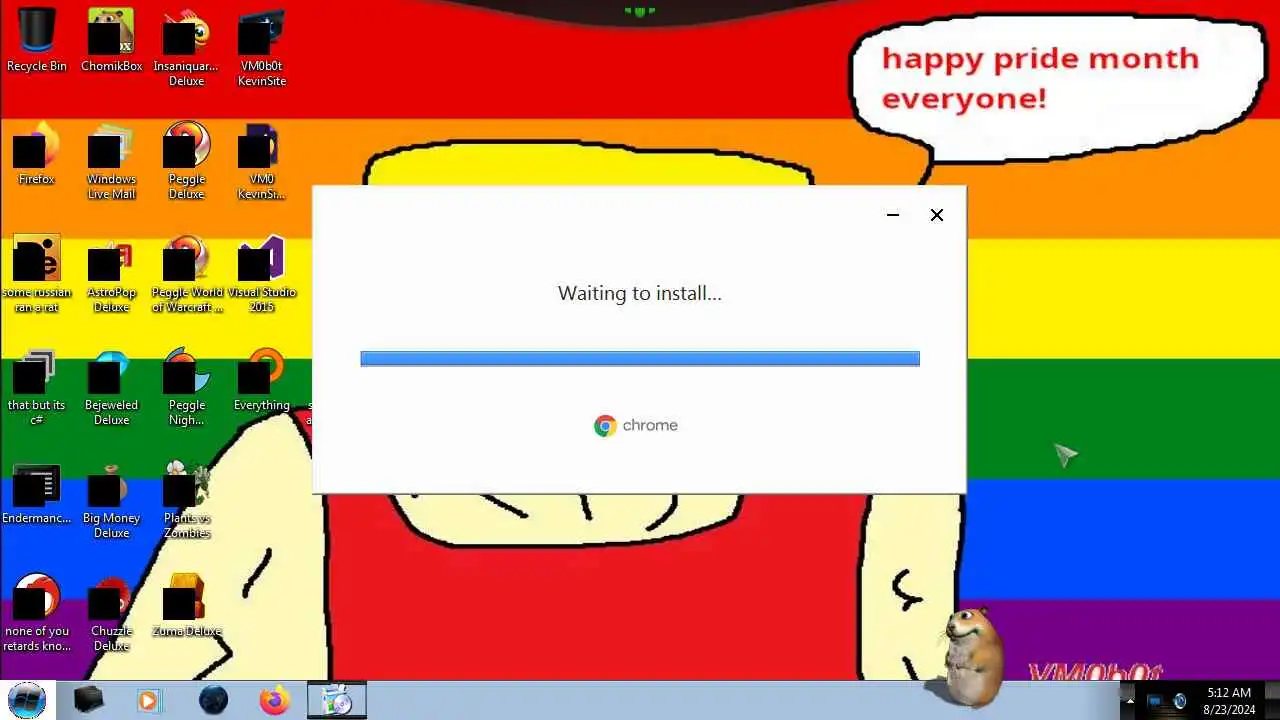Open the volume tray icon
Viewport: 1280px width, 720px height.
pos(1180,701)
